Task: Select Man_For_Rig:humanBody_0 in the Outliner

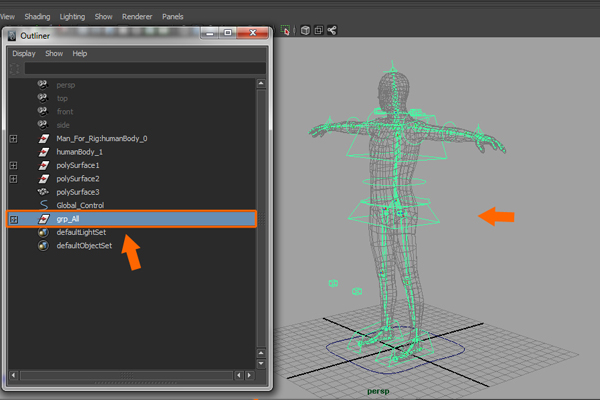Action: coord(132,139)
